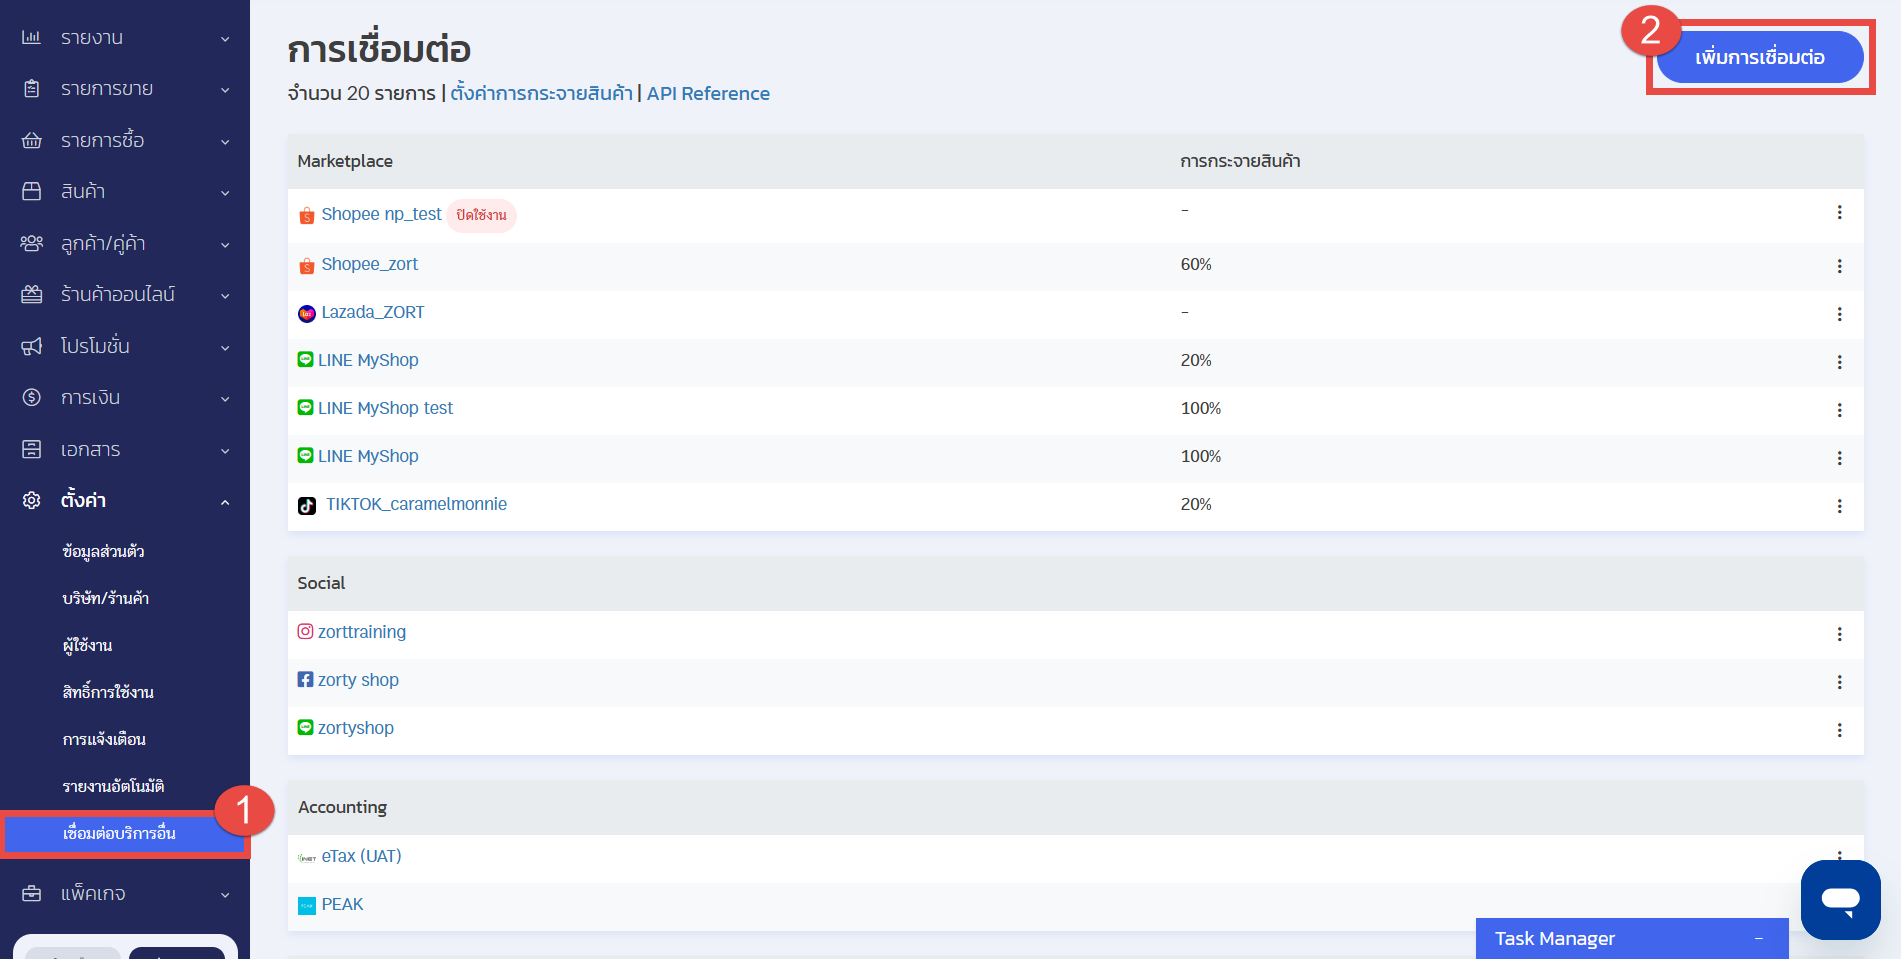The image size is (1901, 959).
Task: Click the รายการซื้อ shopping basket icon
Action: [32, 141]
